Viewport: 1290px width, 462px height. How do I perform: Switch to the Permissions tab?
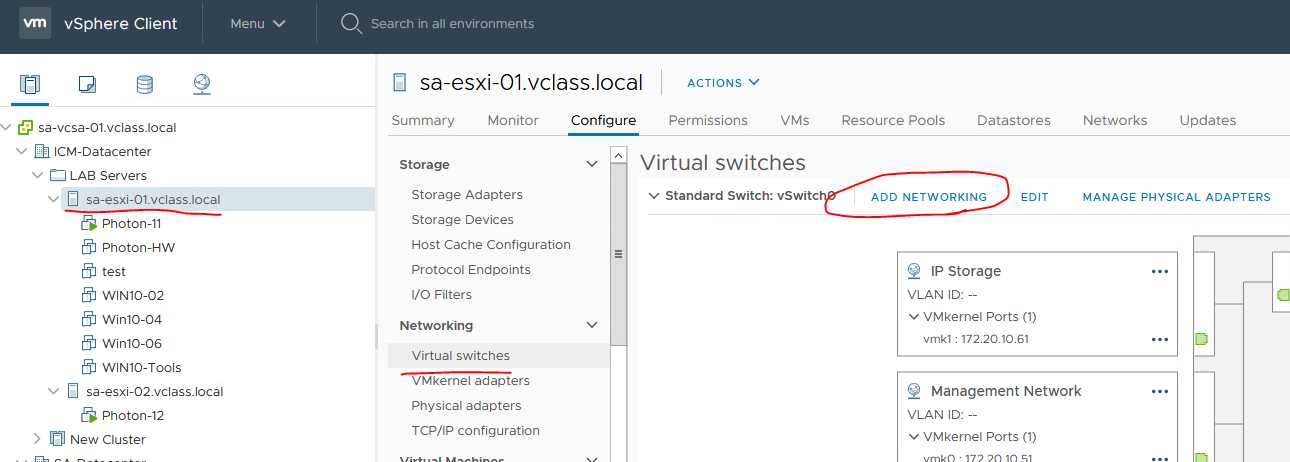pyautogui.click(x=708, y=120)
